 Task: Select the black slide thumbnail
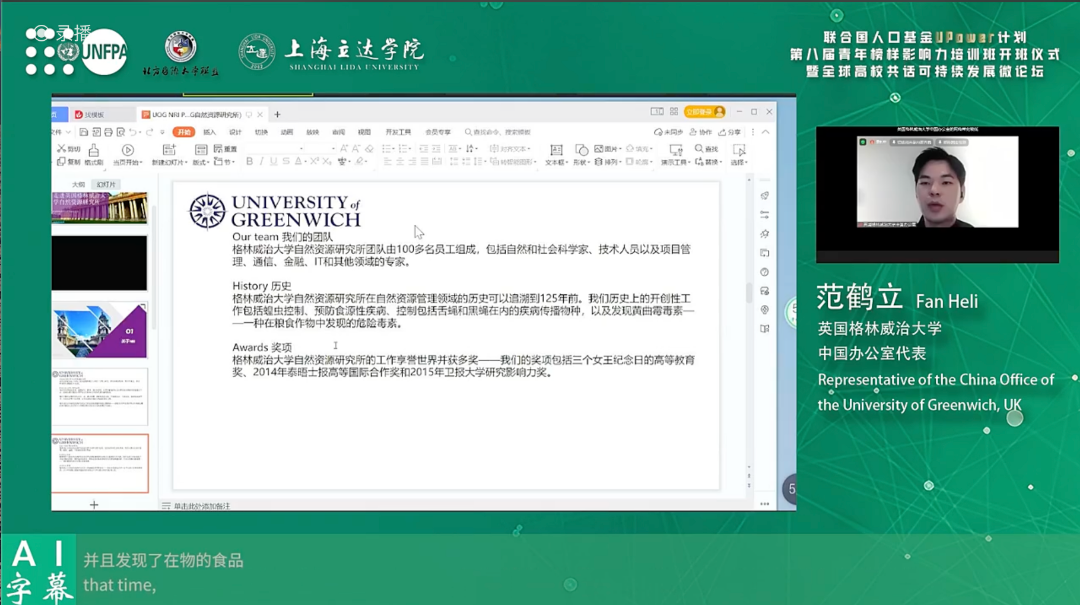pos(99,263)
